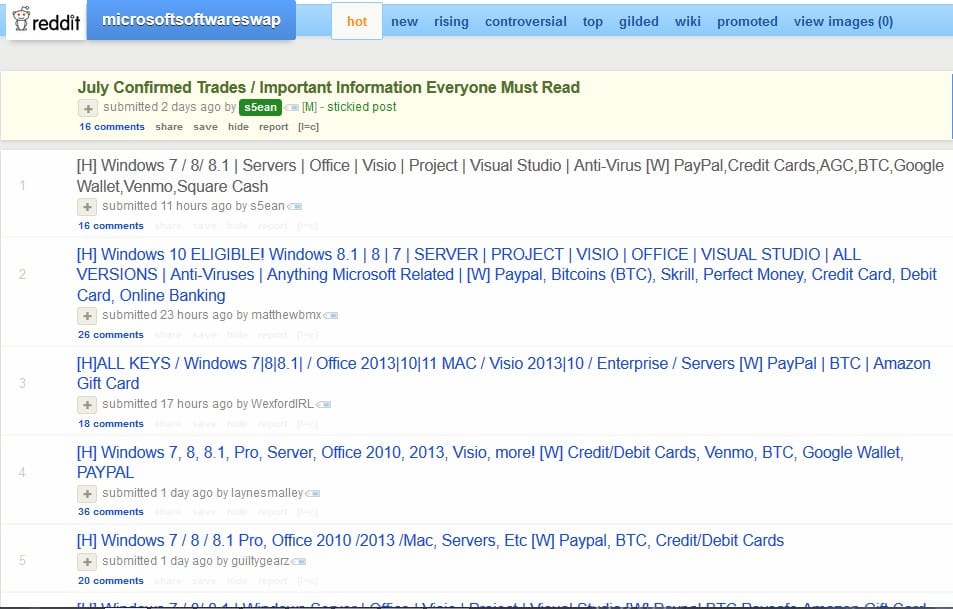Share the July Confirmed Trades post
Image resolution: width=953 pixels, height=609 pixels.
169,127
